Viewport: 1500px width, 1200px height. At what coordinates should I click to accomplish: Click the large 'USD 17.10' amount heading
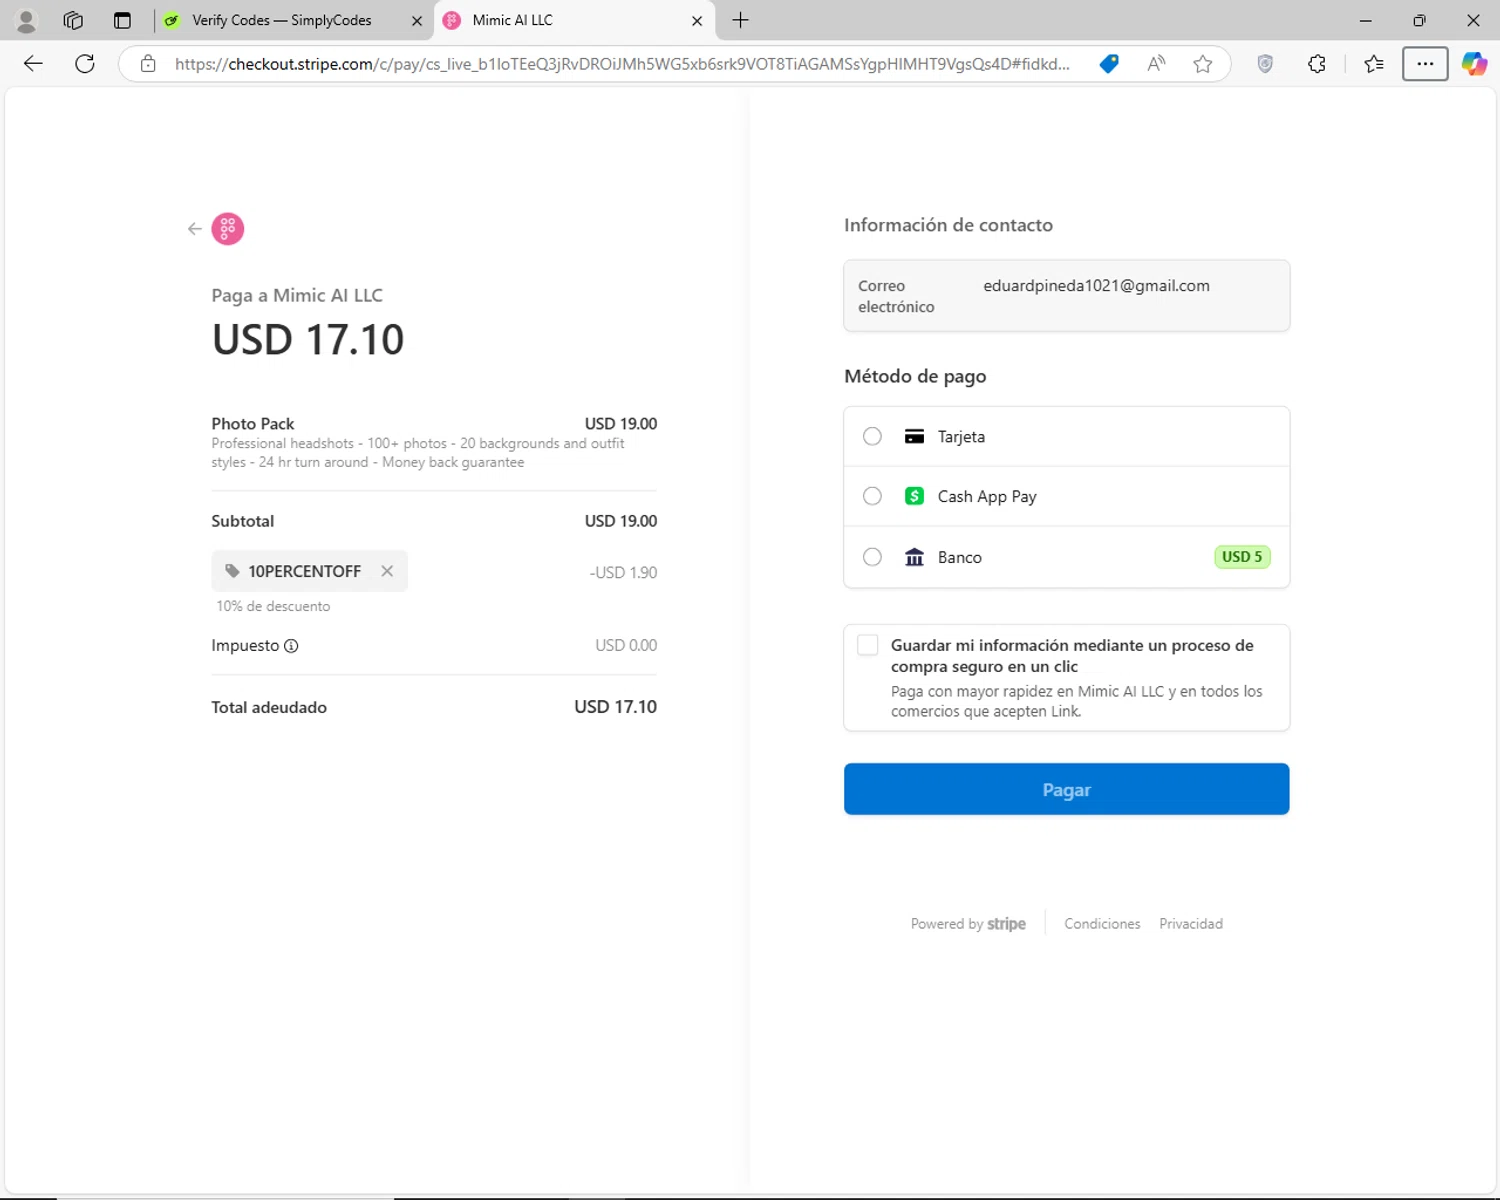coord(308,340)
